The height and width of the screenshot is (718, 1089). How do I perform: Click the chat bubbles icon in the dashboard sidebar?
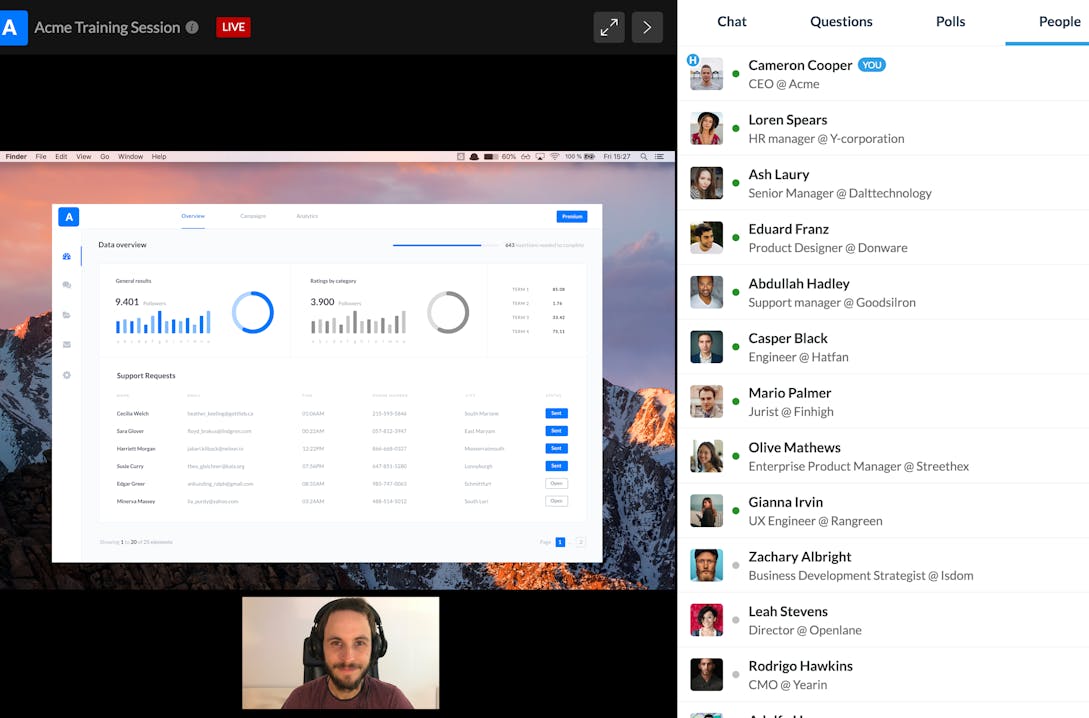pos(67,286)
